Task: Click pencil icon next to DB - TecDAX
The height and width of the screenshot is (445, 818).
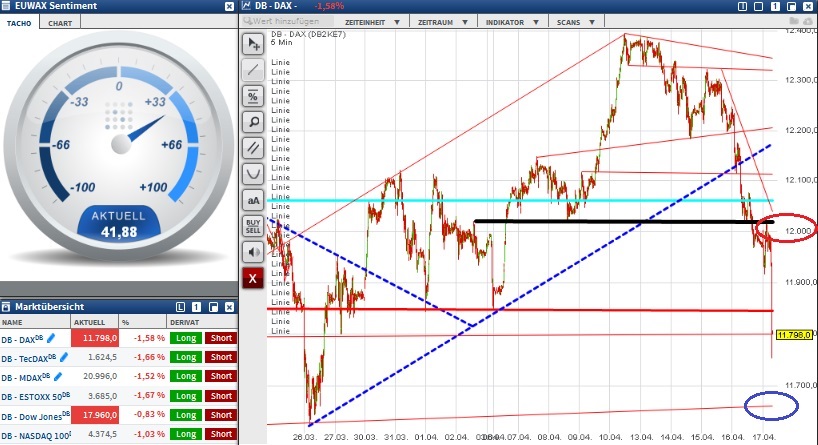Action: pyautogui.click(x=64, y=357)
